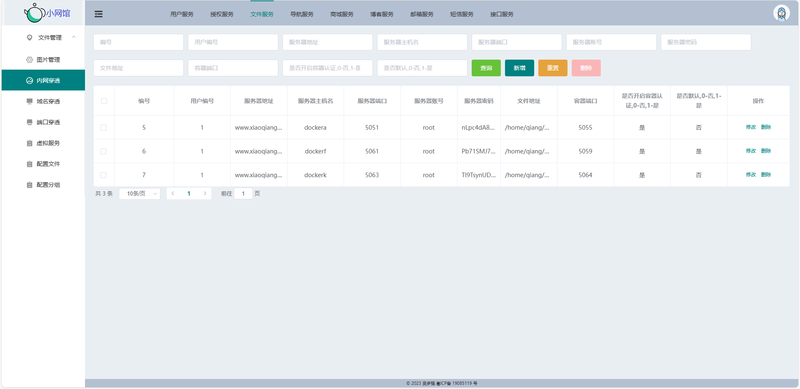Screen dimensions: 800x389
Task: Check the row with 编号 6
Action: coord(104,151)
